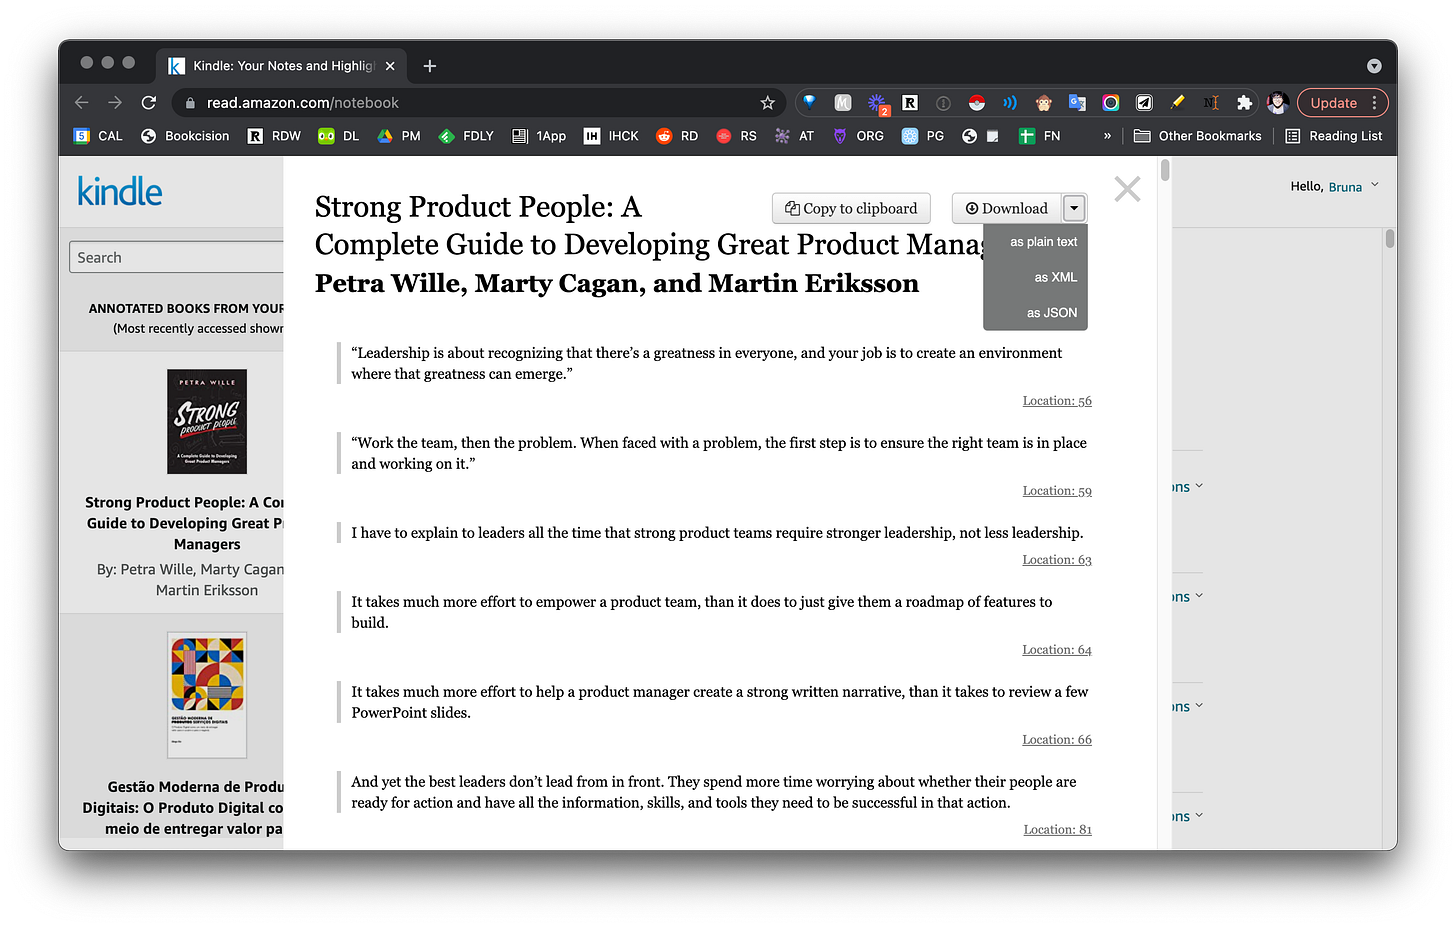This screenshot has height=928, width=1456.
Task: Open Location: 66 link
Action: point(1057,740)
